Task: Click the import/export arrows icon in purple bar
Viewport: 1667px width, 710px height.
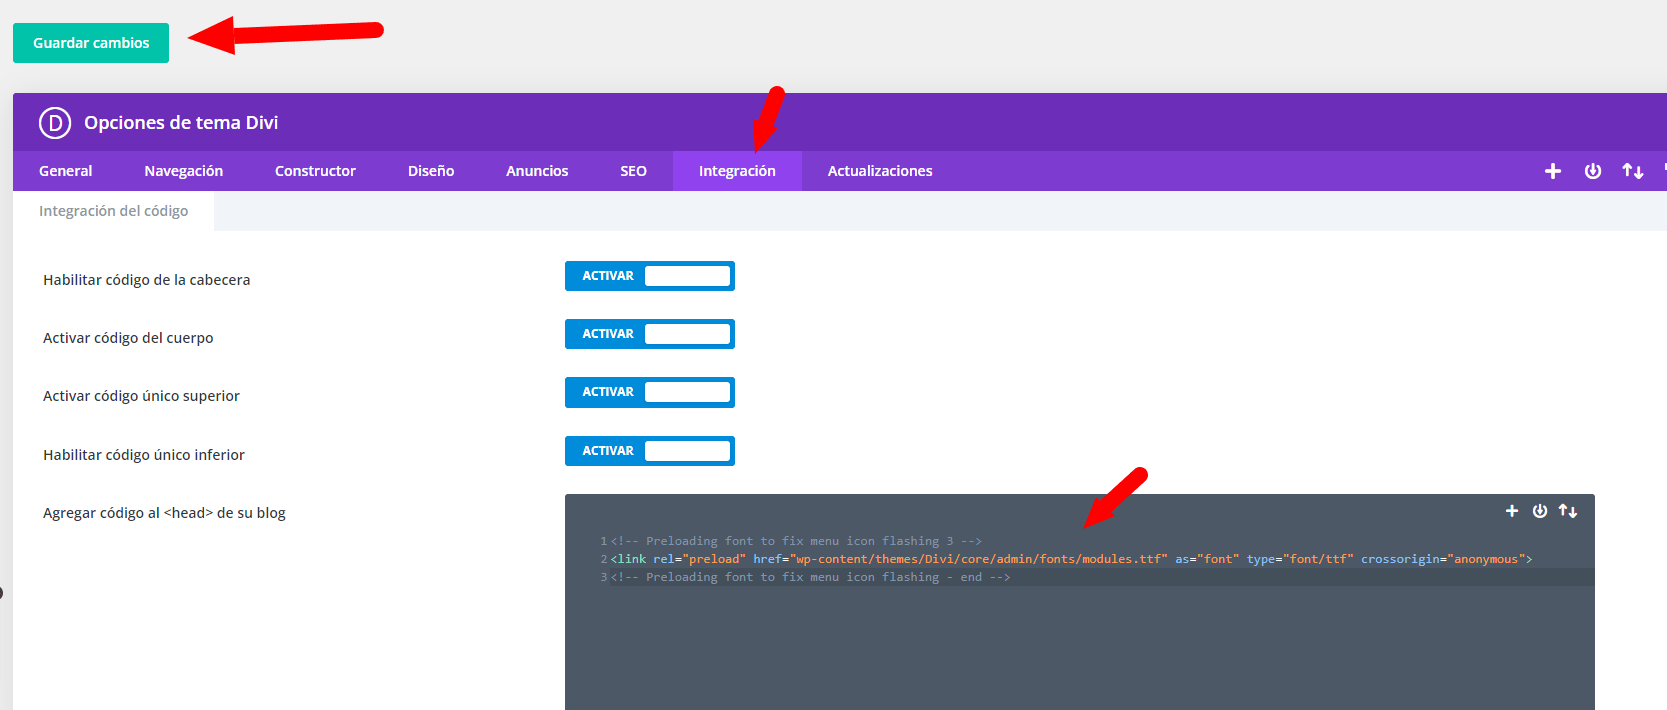Action: coord(1633,171)
